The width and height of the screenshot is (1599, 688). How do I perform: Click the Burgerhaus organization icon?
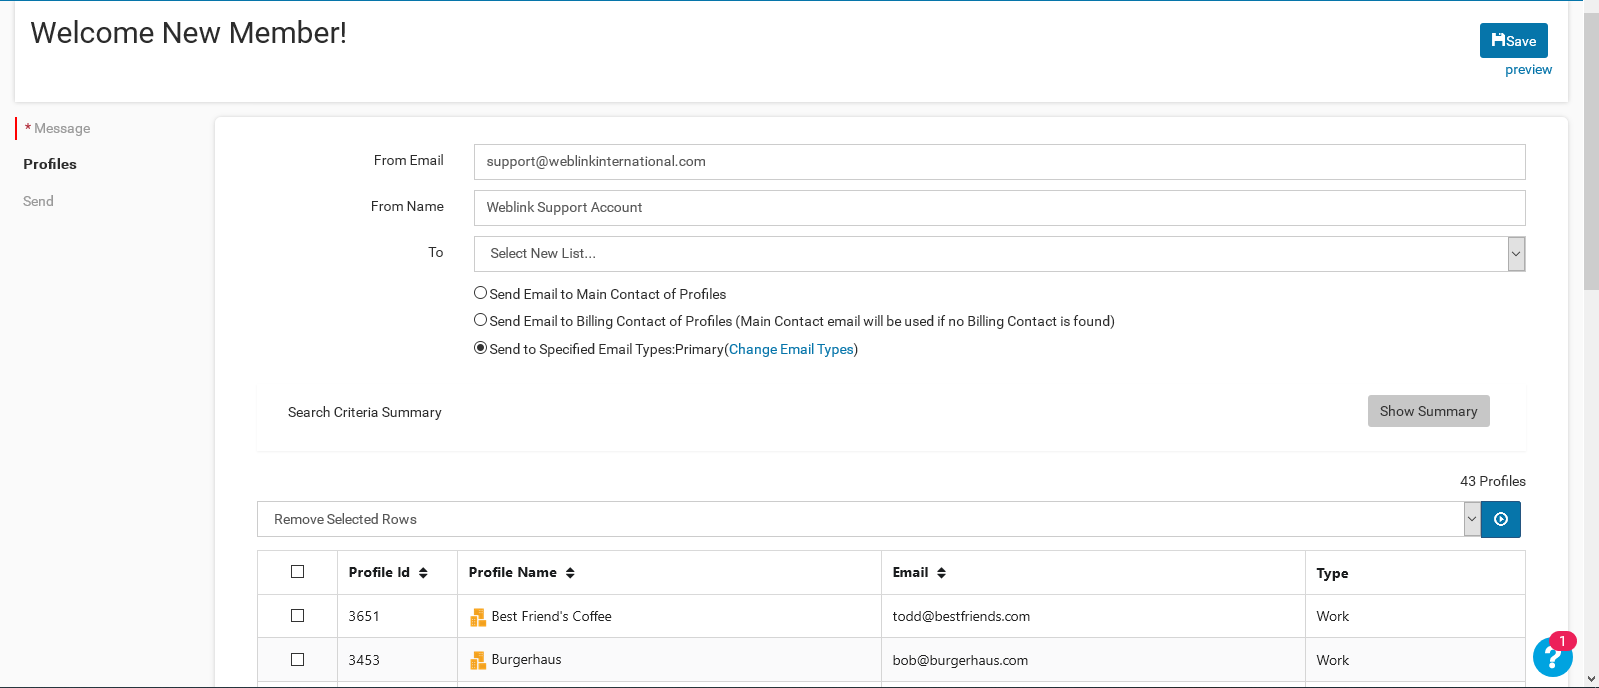478,660
